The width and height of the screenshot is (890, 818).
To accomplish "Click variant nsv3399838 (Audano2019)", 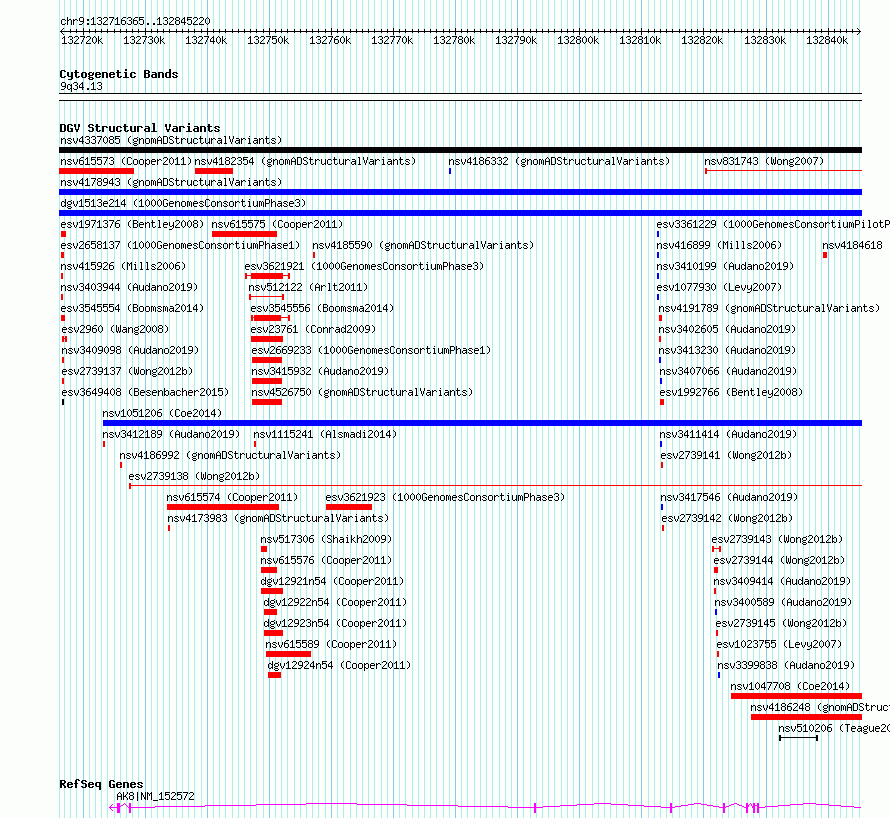I will click(x=786, y=665).
